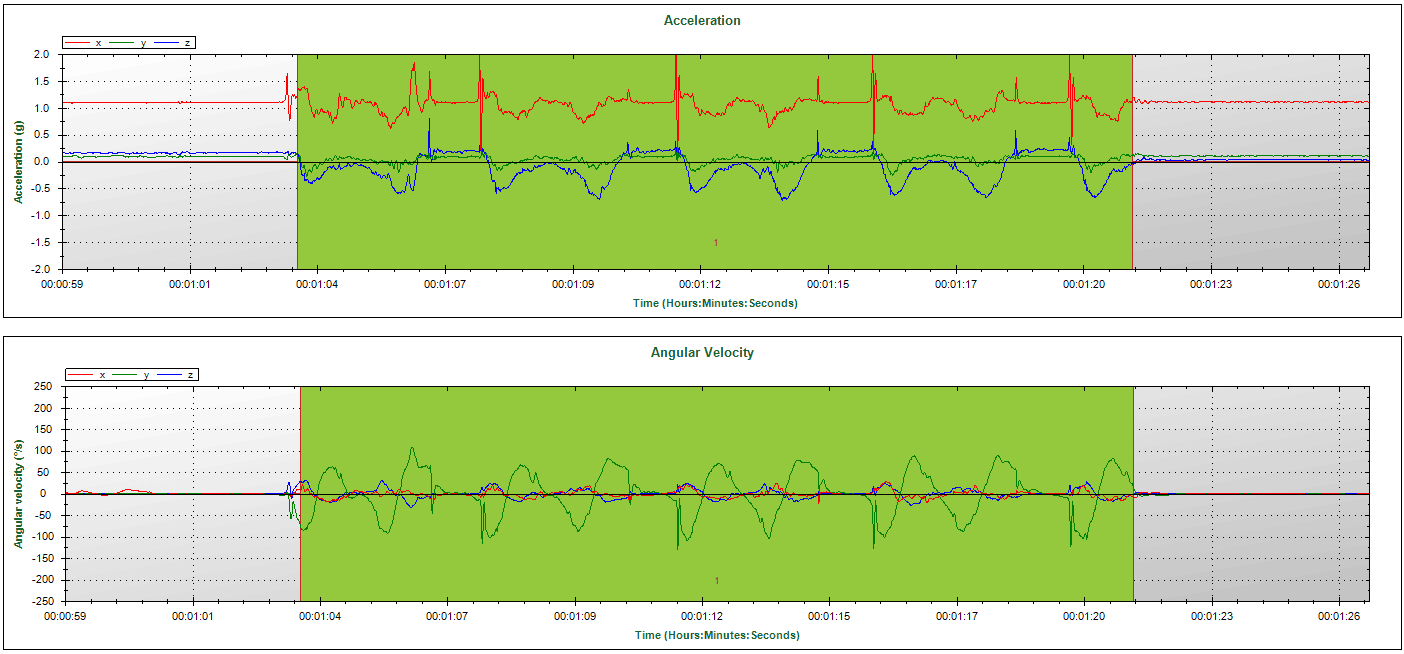The width and height of the screenshot is (1404, 654).
Task: Click the Acceleration (g) vertical axis label
Action: (18, 160)
